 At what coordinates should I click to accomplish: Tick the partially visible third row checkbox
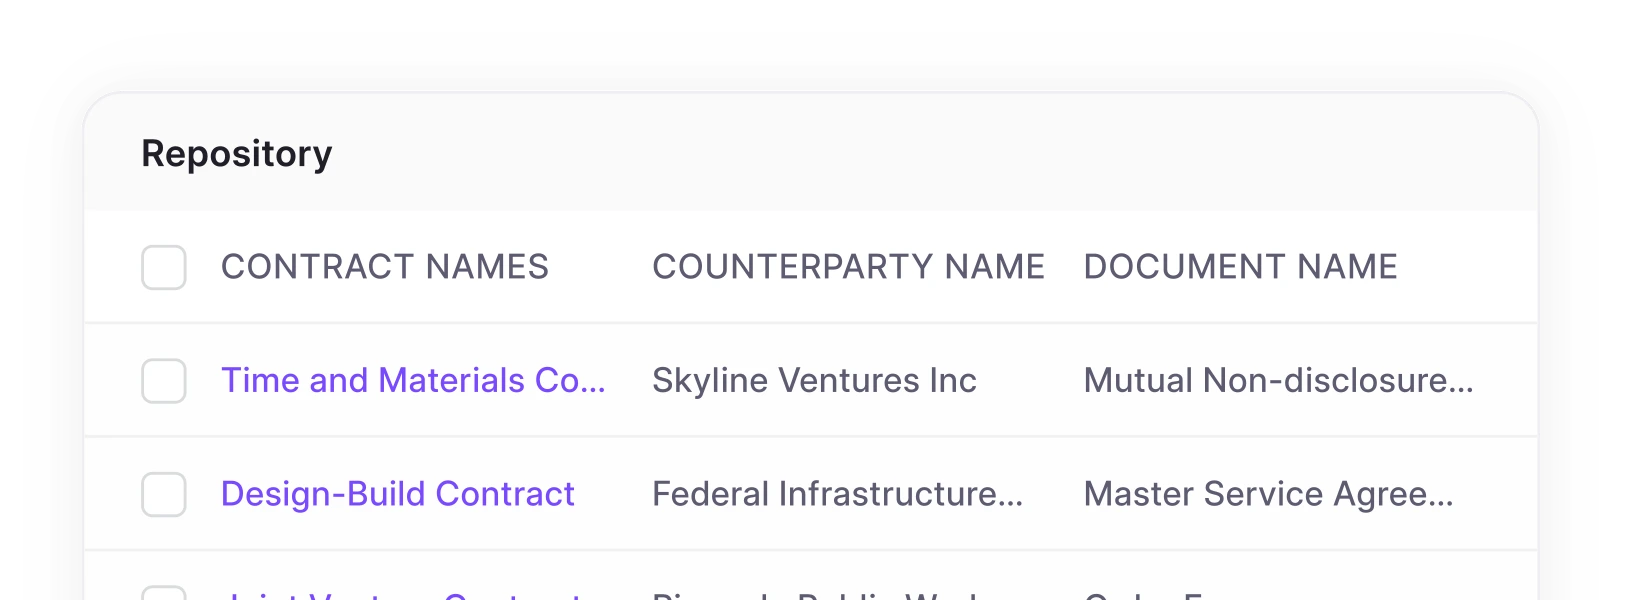(x=164, y=593)
